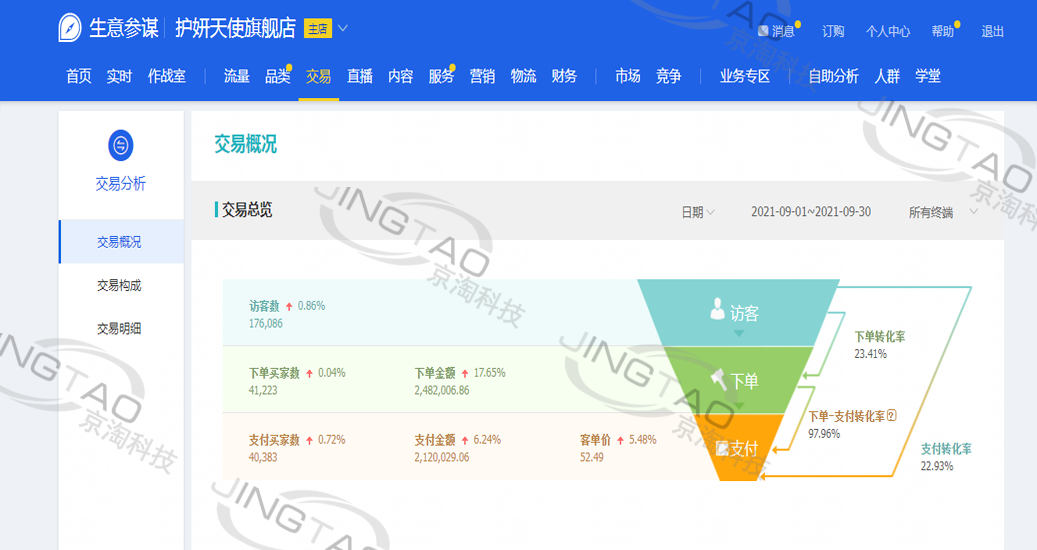The image size is (1037, 550).
Task: Click the 退出 logout link
Action: 992,31
